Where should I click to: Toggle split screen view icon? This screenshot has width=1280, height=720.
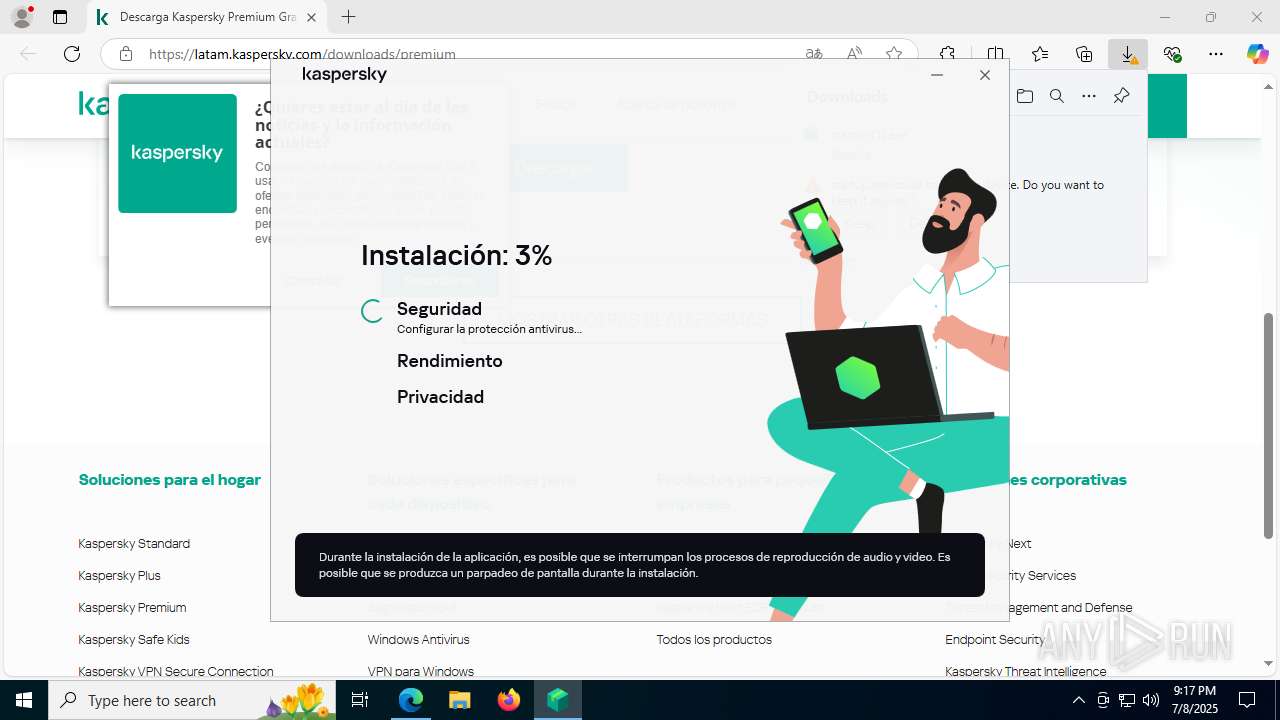pyautogui.click(x=995, y=54)
